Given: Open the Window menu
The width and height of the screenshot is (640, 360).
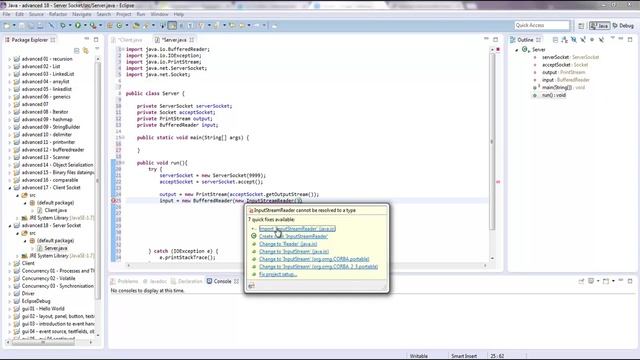Looking at the screenshot, I should (x=159, y=14).
